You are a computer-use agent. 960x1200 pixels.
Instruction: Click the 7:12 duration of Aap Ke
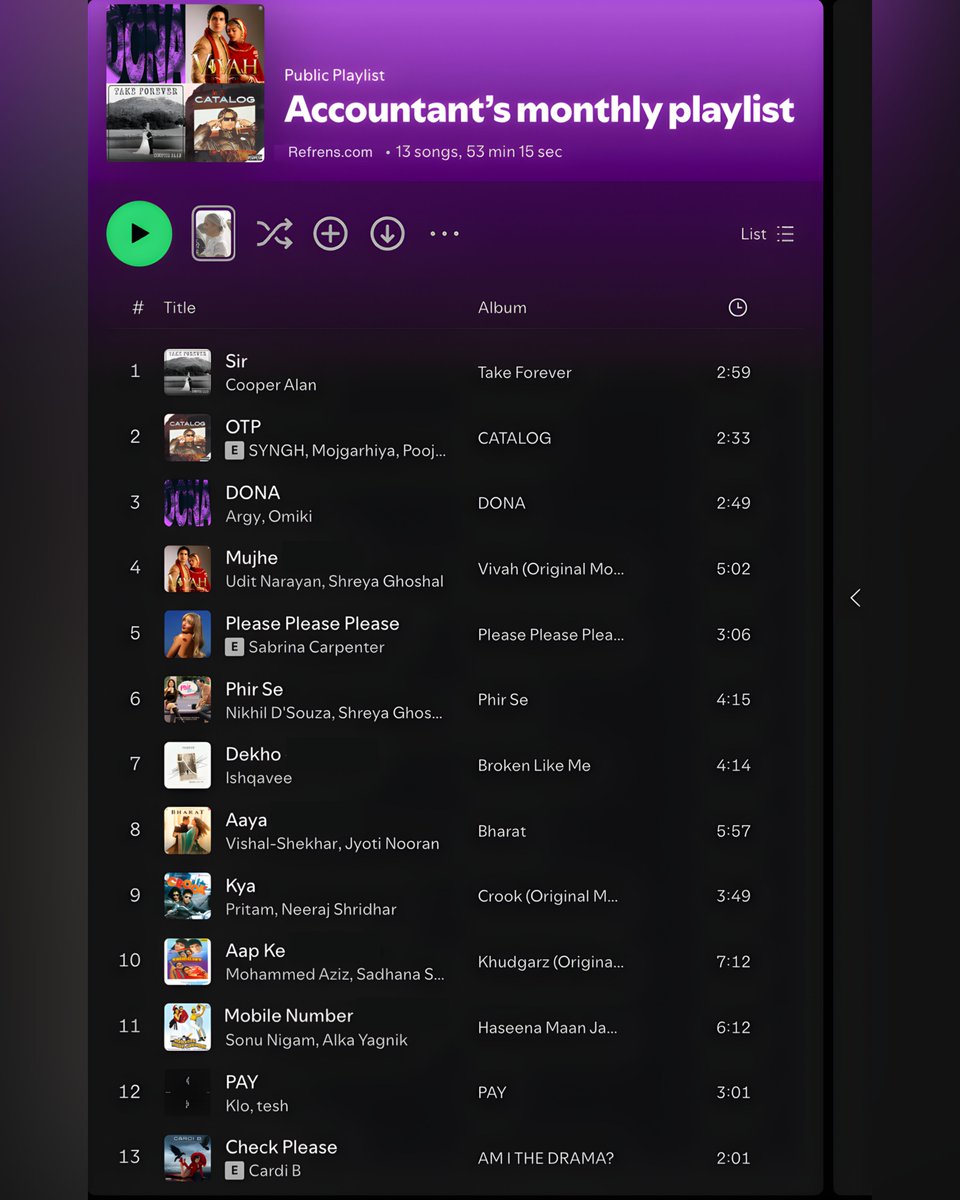[733, 962]
